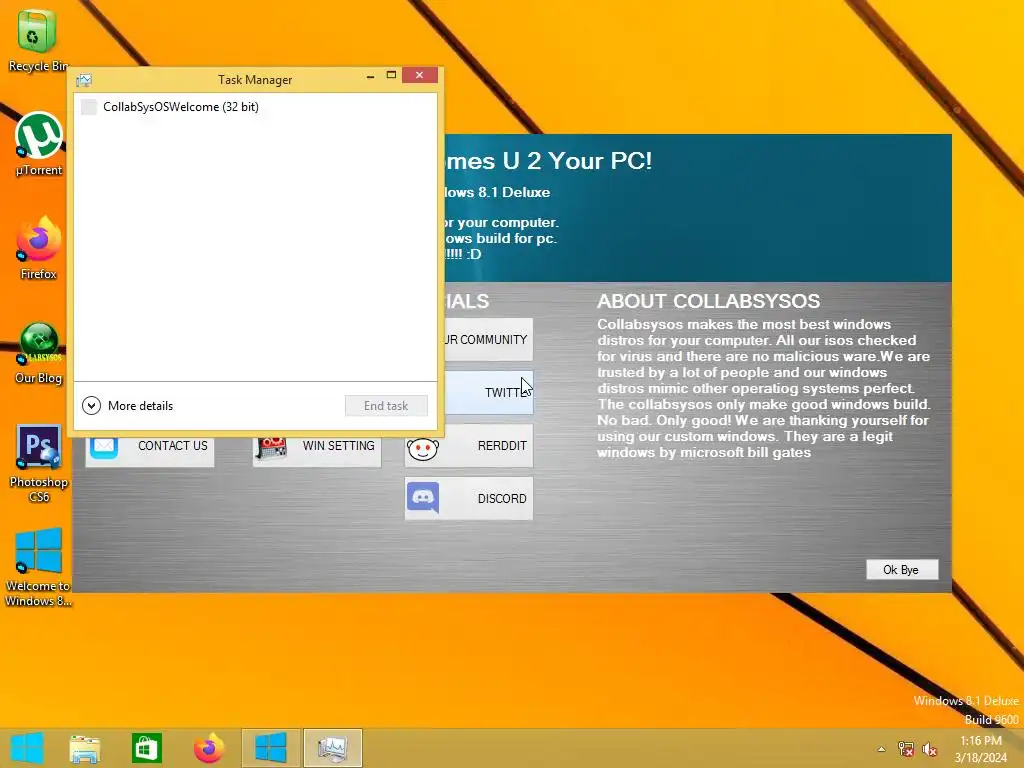This screenshot has height=768, width=1024.
Task: Click the End task button
Action: [x=386, y=406]
